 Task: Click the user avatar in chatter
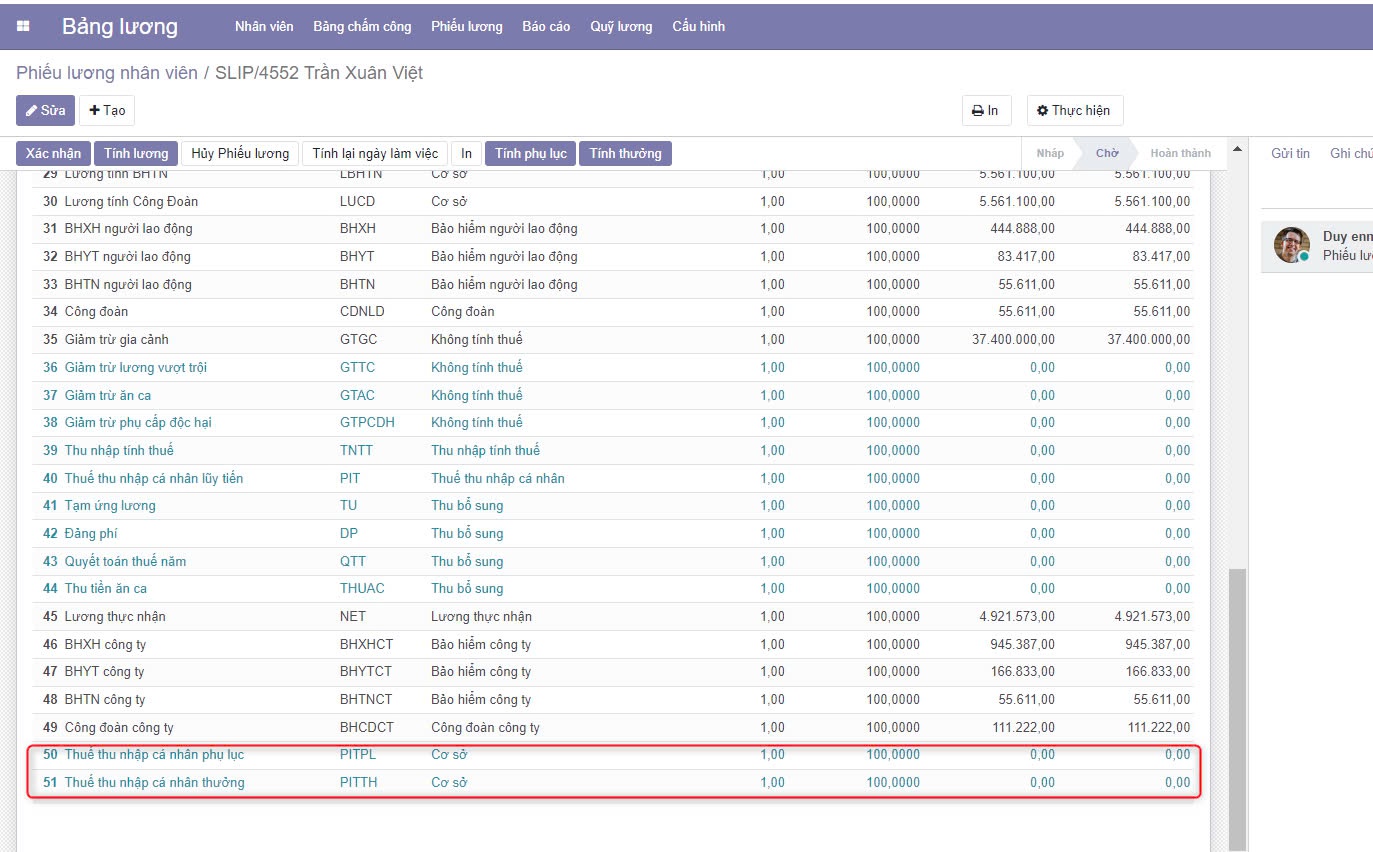coord(1291,245)
